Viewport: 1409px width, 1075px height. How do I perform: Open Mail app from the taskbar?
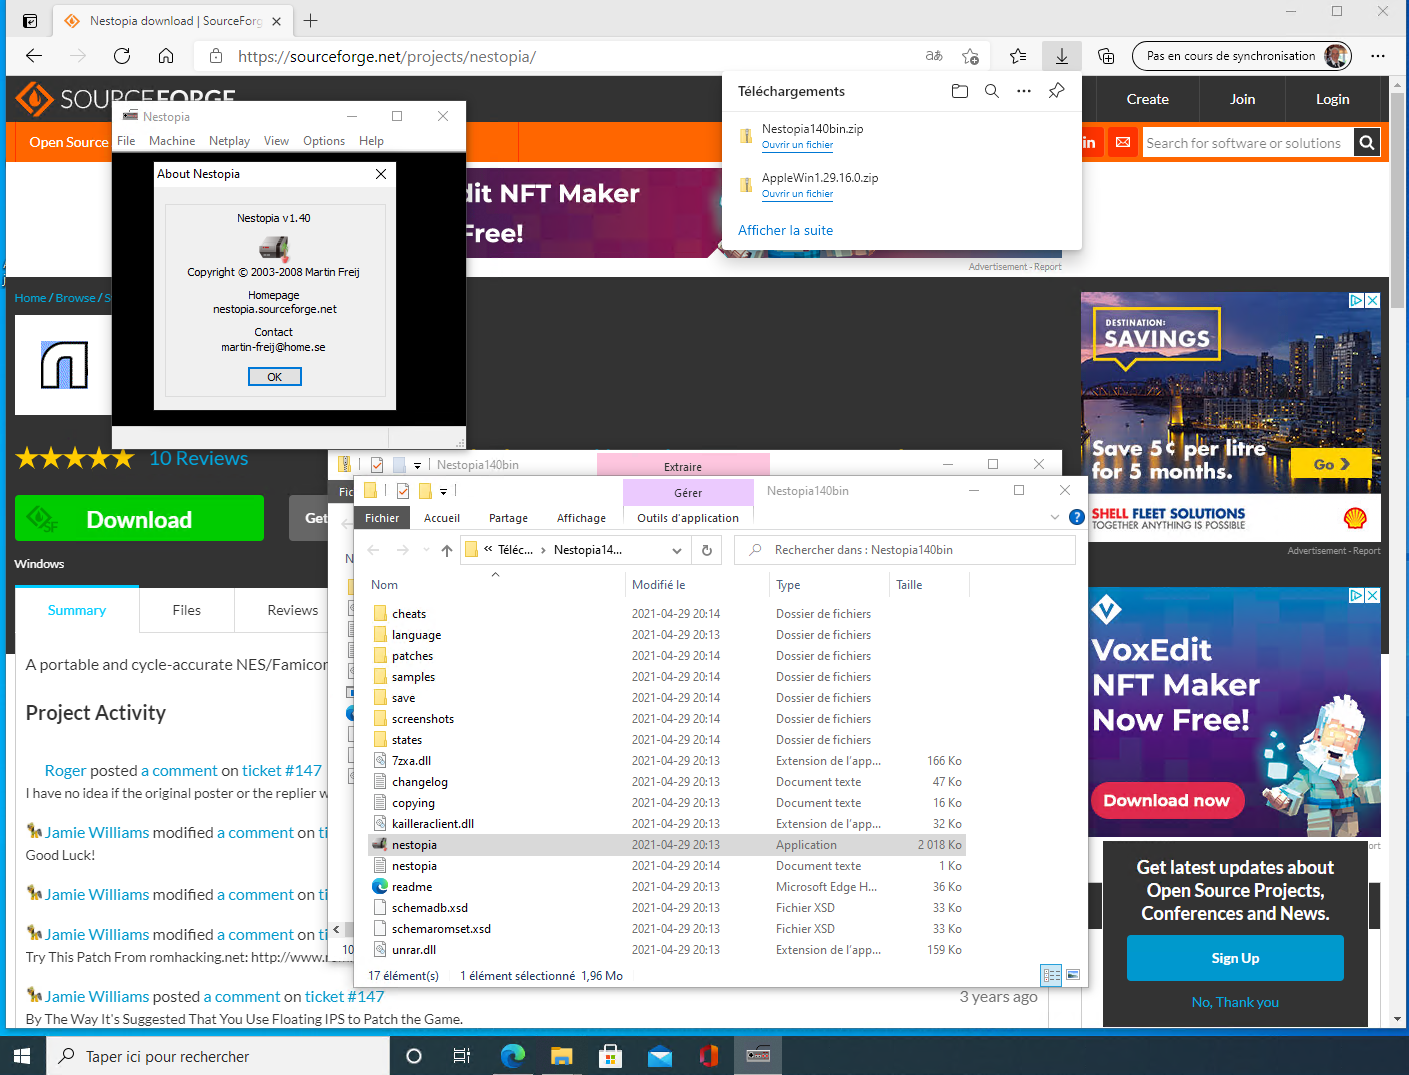coord(659,1056)
